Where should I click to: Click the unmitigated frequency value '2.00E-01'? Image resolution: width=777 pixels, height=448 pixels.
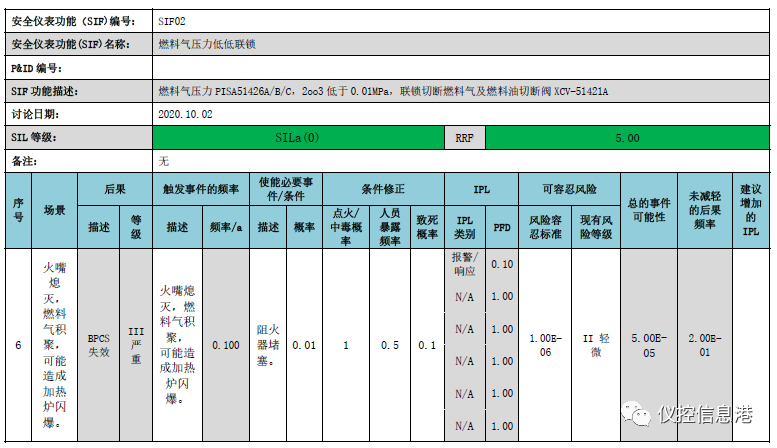click(705, 345)
